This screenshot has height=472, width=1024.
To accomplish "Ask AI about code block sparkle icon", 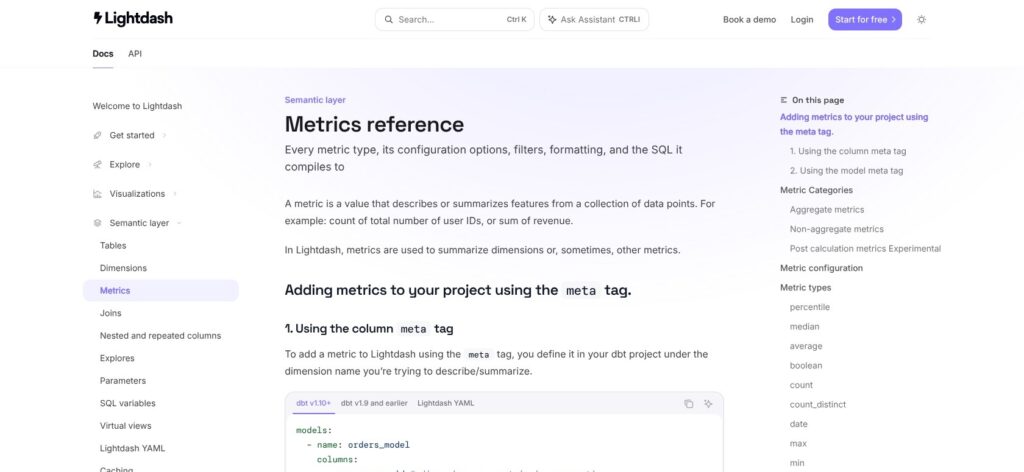I will [x=708, y=403].
